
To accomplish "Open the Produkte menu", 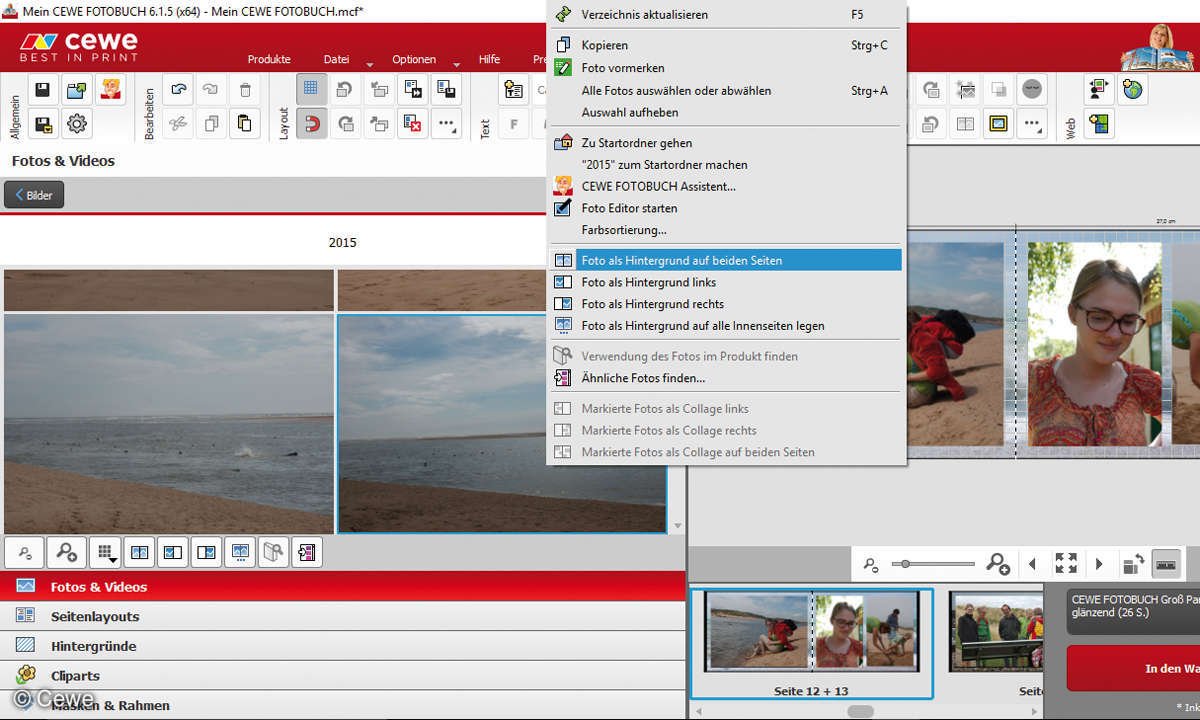I will pos(269,59).
